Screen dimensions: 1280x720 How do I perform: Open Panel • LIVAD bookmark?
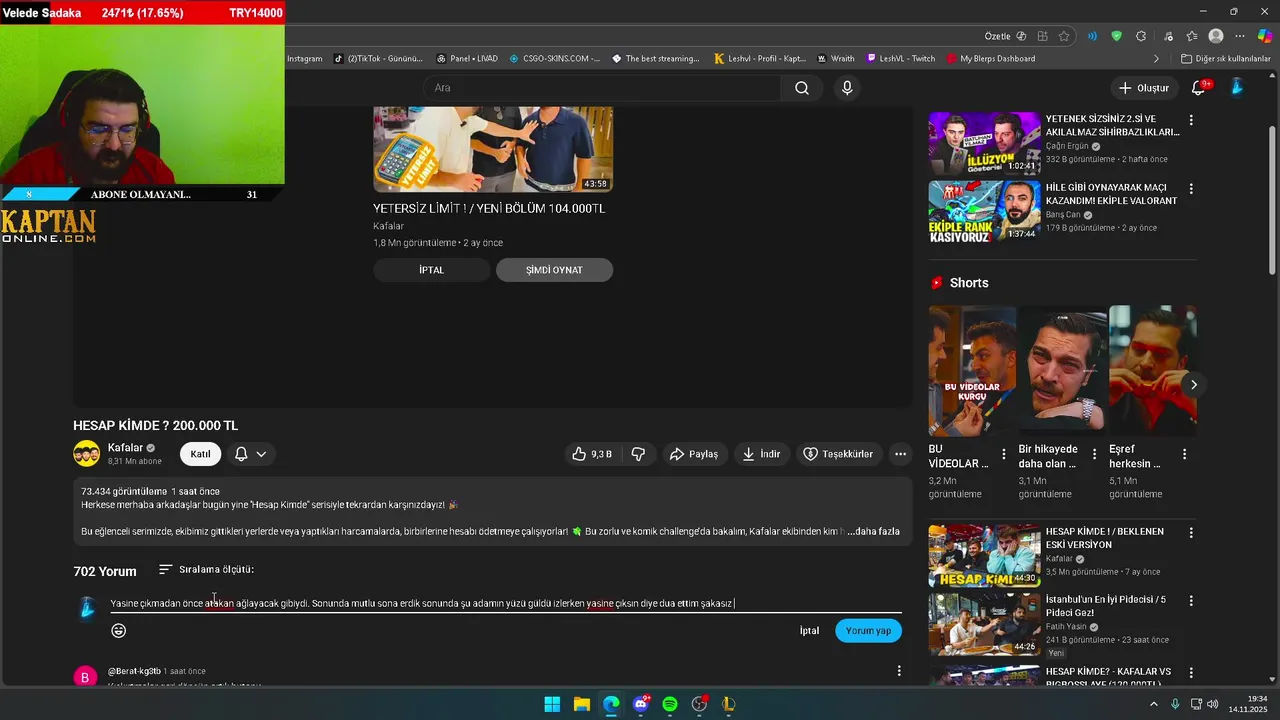(467, 59)
